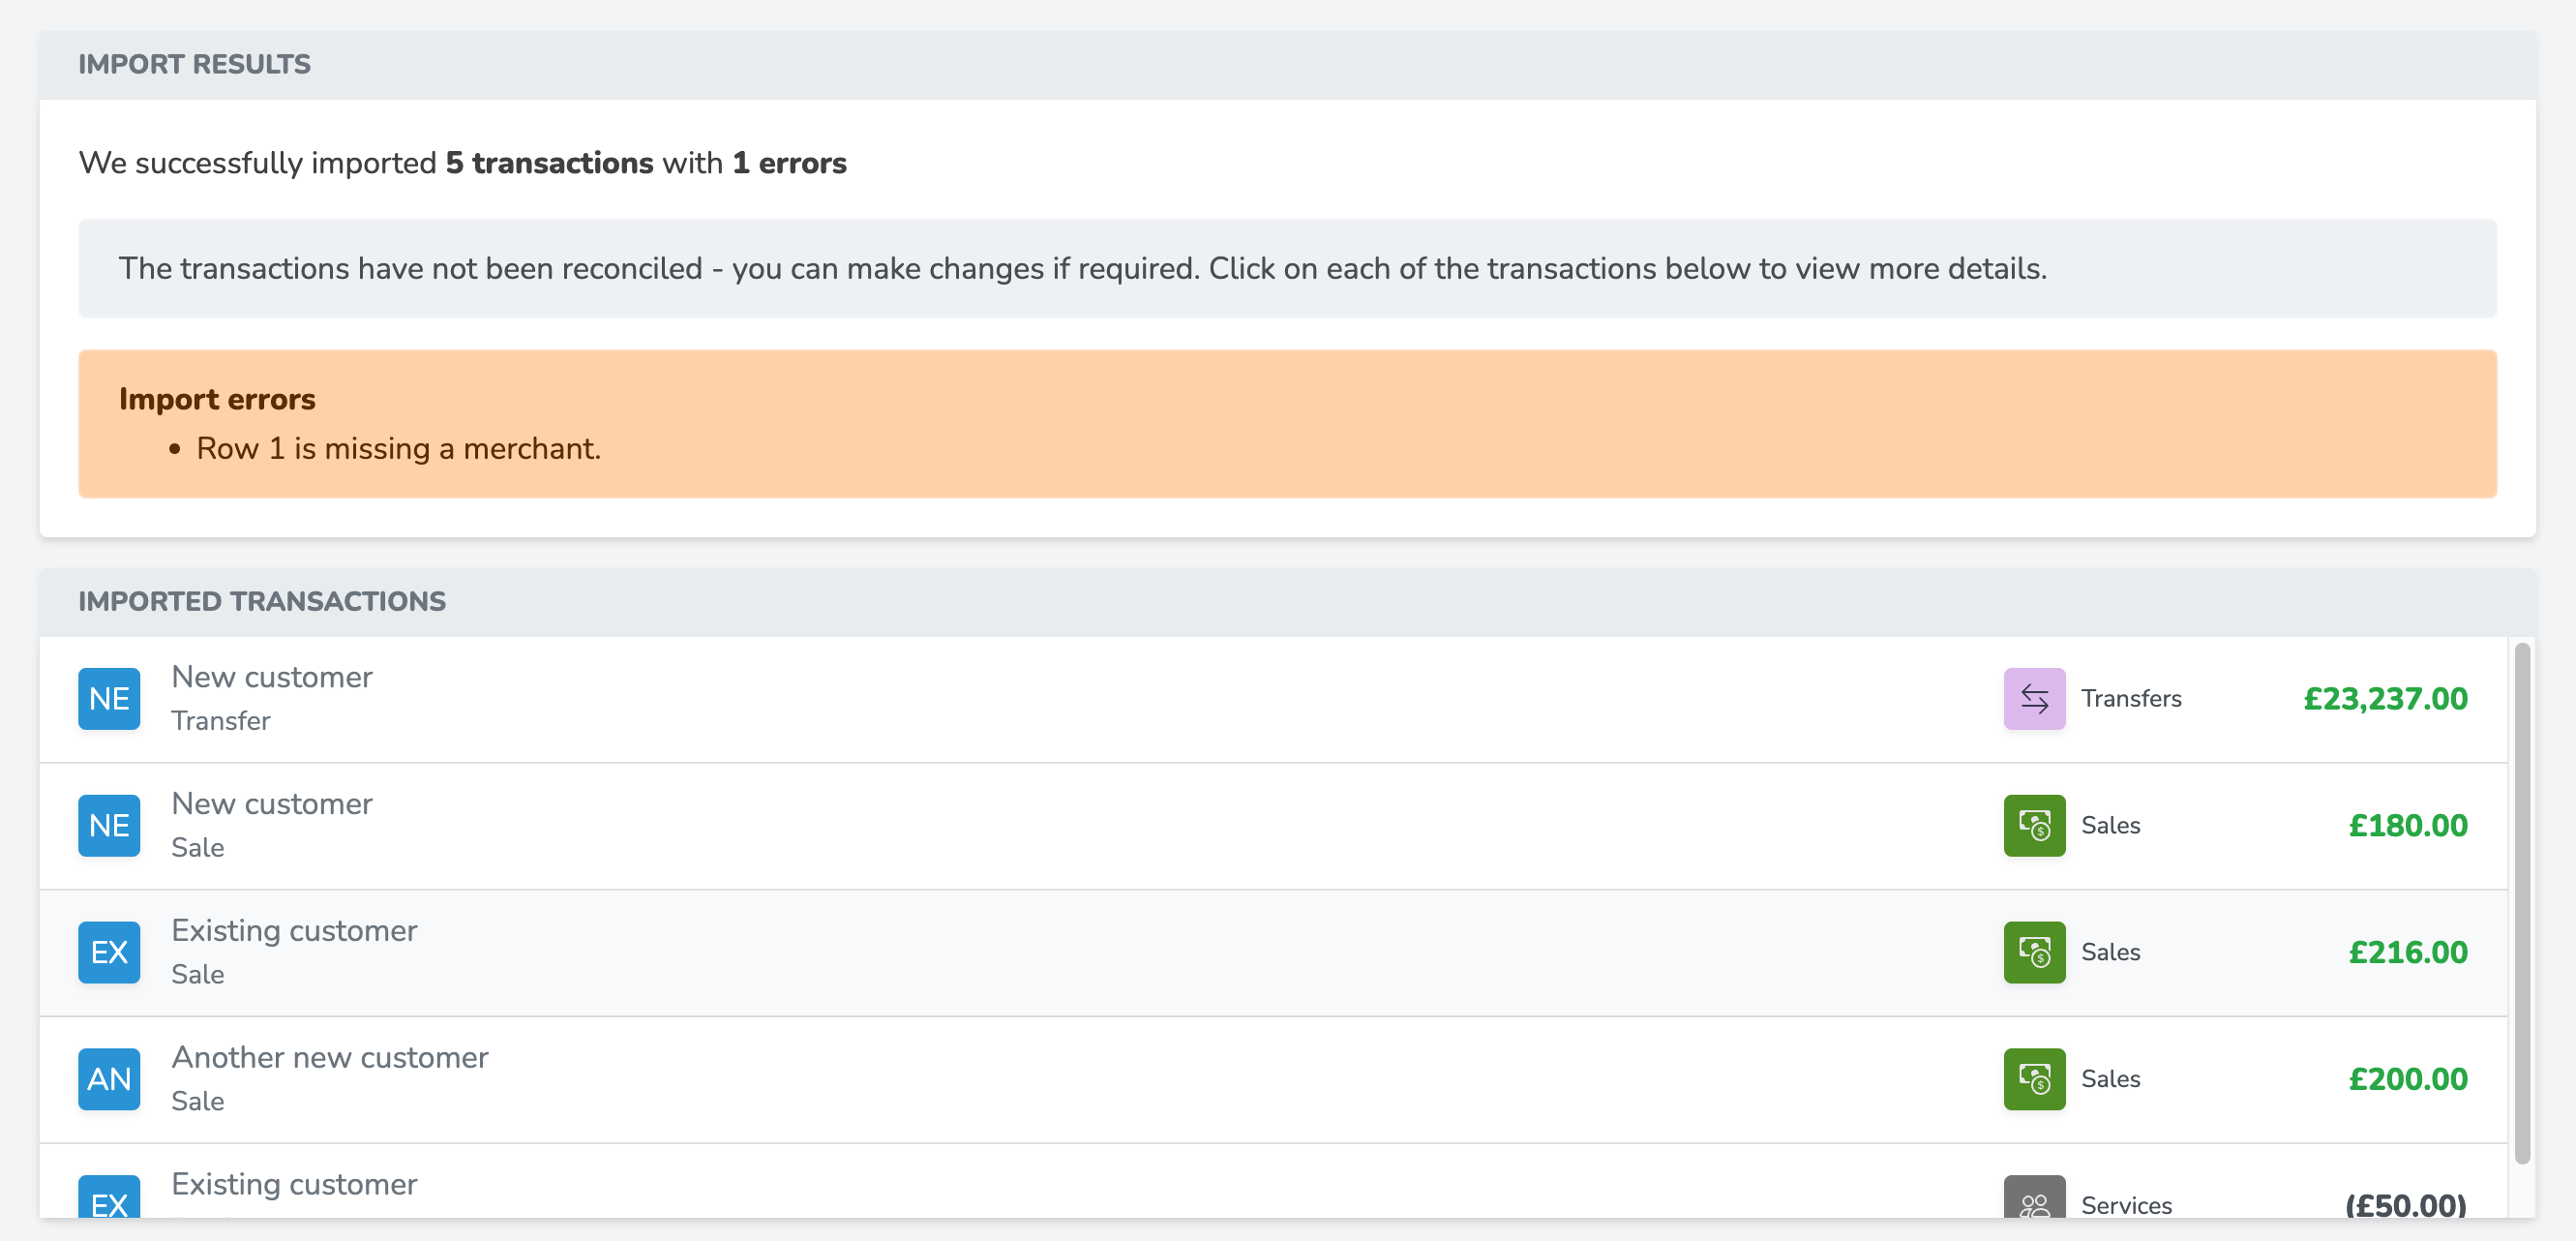Click the £23,237.00 amount
Image resolution: width=2576 pixels, height=1241 pixels.
coord(2385,698)
